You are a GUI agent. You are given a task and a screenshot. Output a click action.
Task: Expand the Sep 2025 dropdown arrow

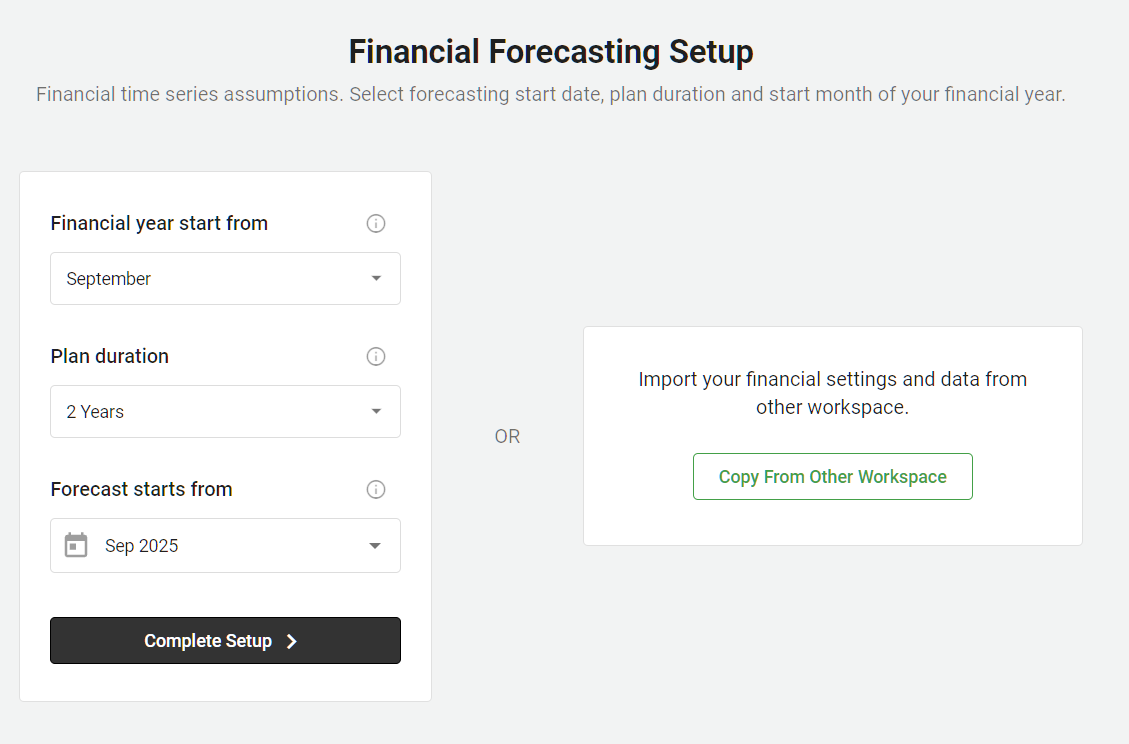coord(375,545)
